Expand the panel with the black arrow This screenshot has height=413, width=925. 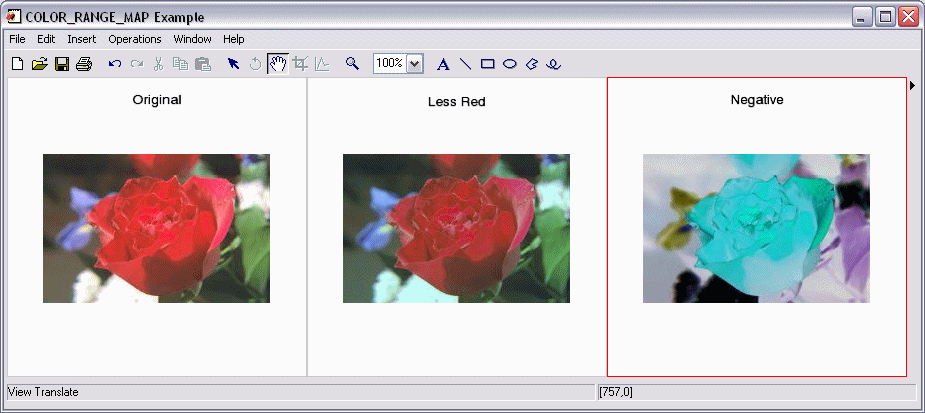tap(913, 86)
